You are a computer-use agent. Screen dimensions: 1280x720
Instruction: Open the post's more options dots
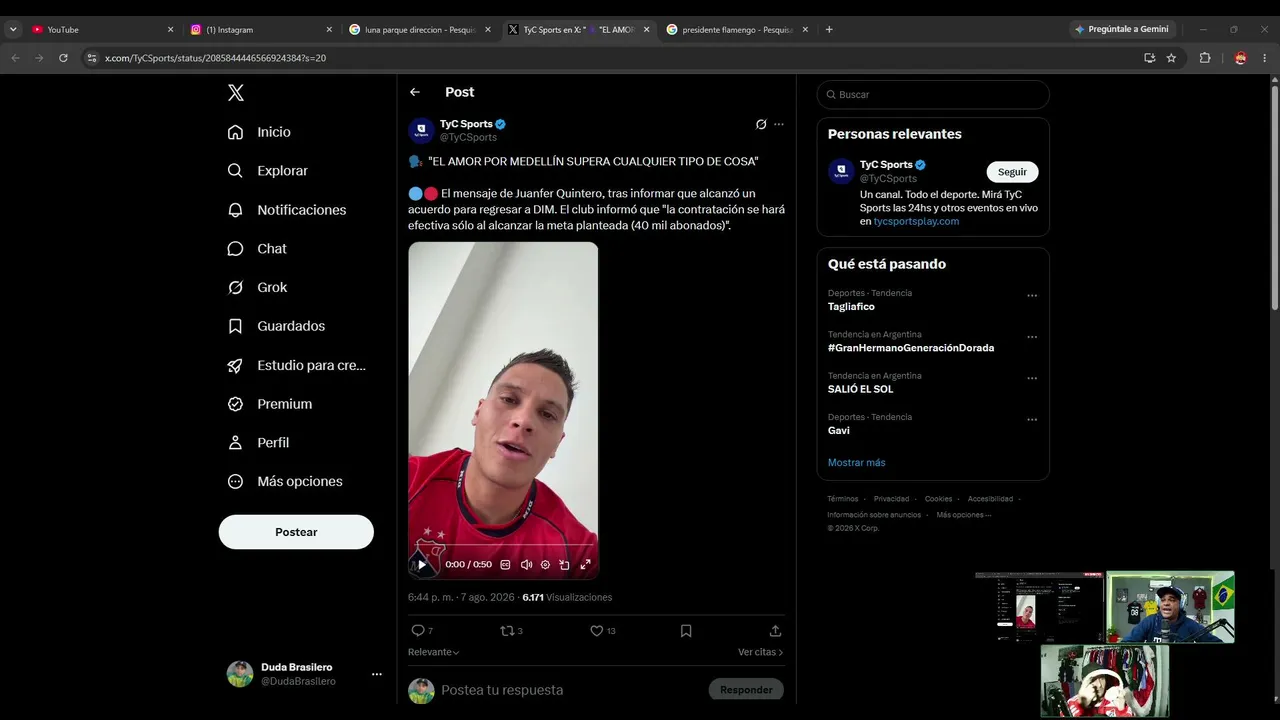coord(779,124)
